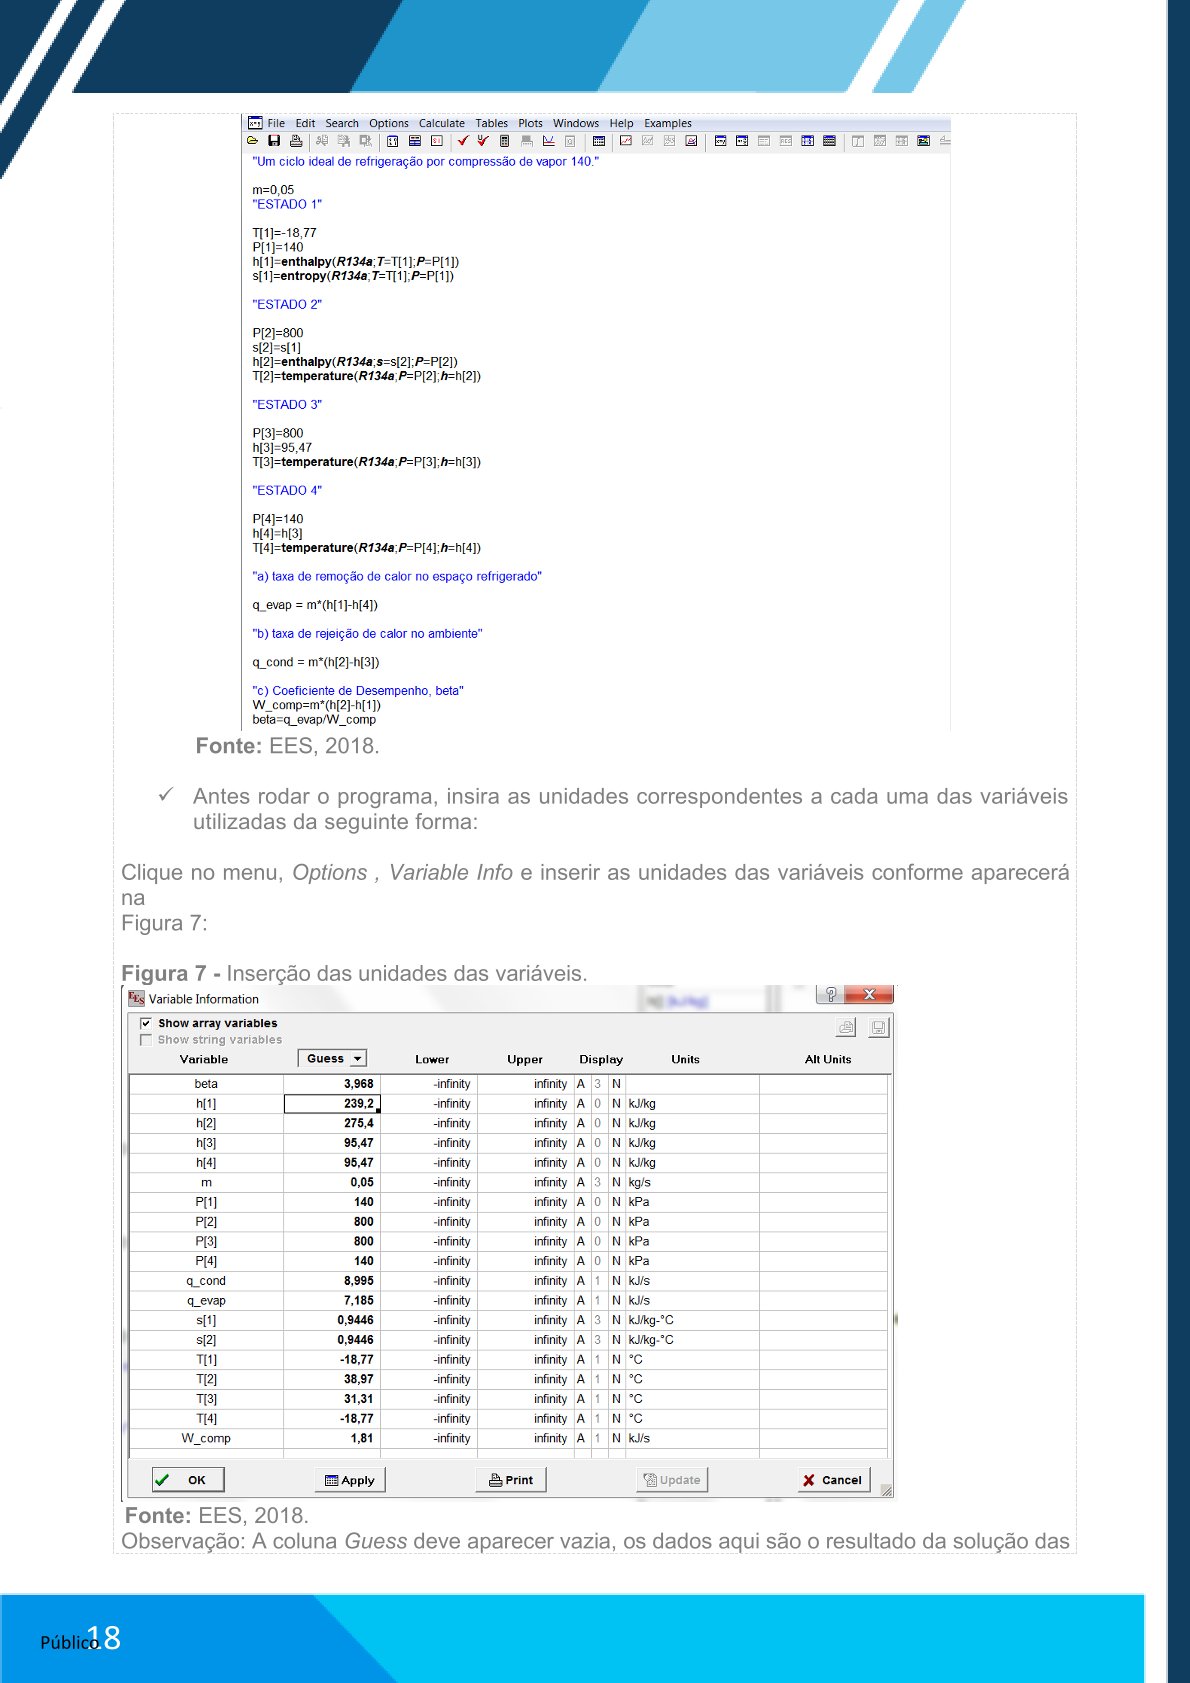Click the Formatted Equations window toolbar icon

[742, 141]
